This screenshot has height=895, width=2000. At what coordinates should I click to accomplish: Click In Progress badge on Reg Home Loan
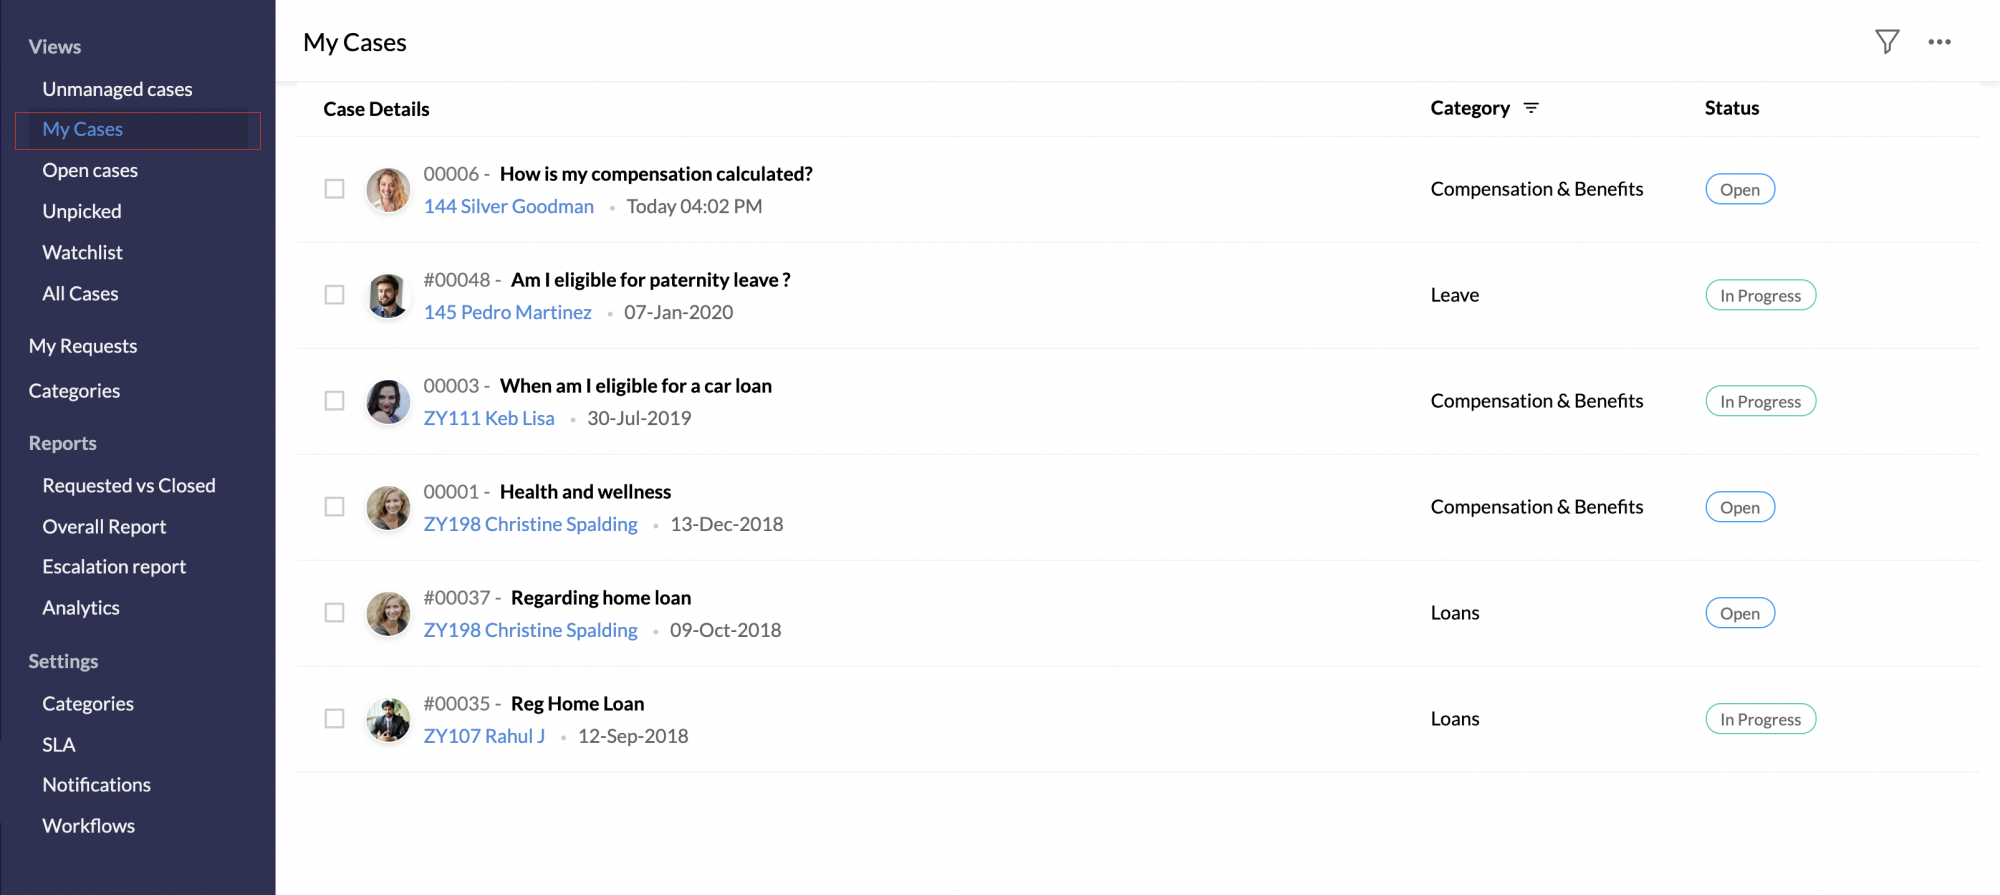1760,719
